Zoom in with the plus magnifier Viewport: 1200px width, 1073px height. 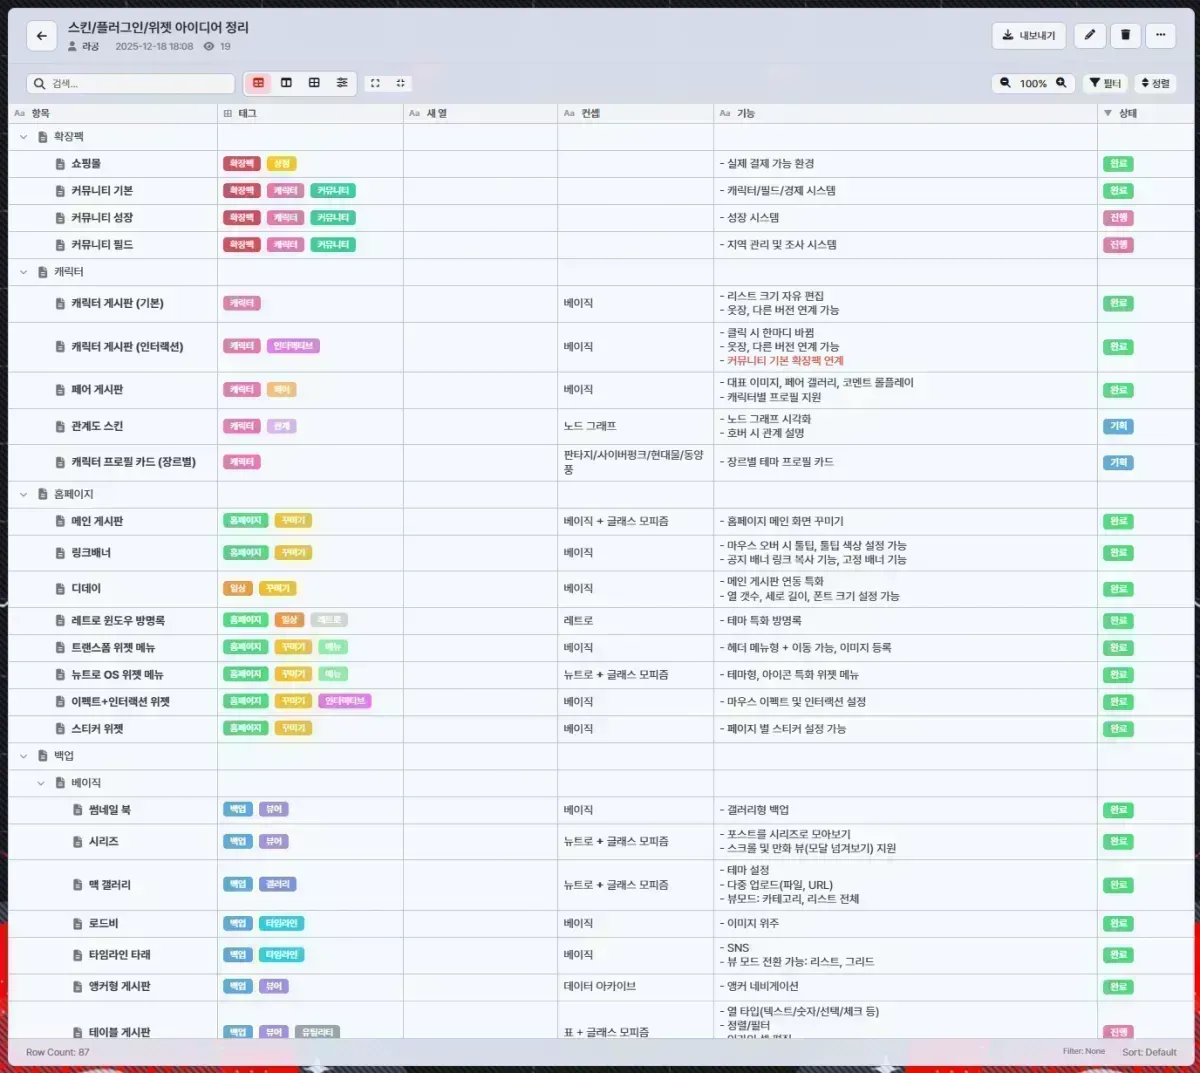[x=1061, y=83]
